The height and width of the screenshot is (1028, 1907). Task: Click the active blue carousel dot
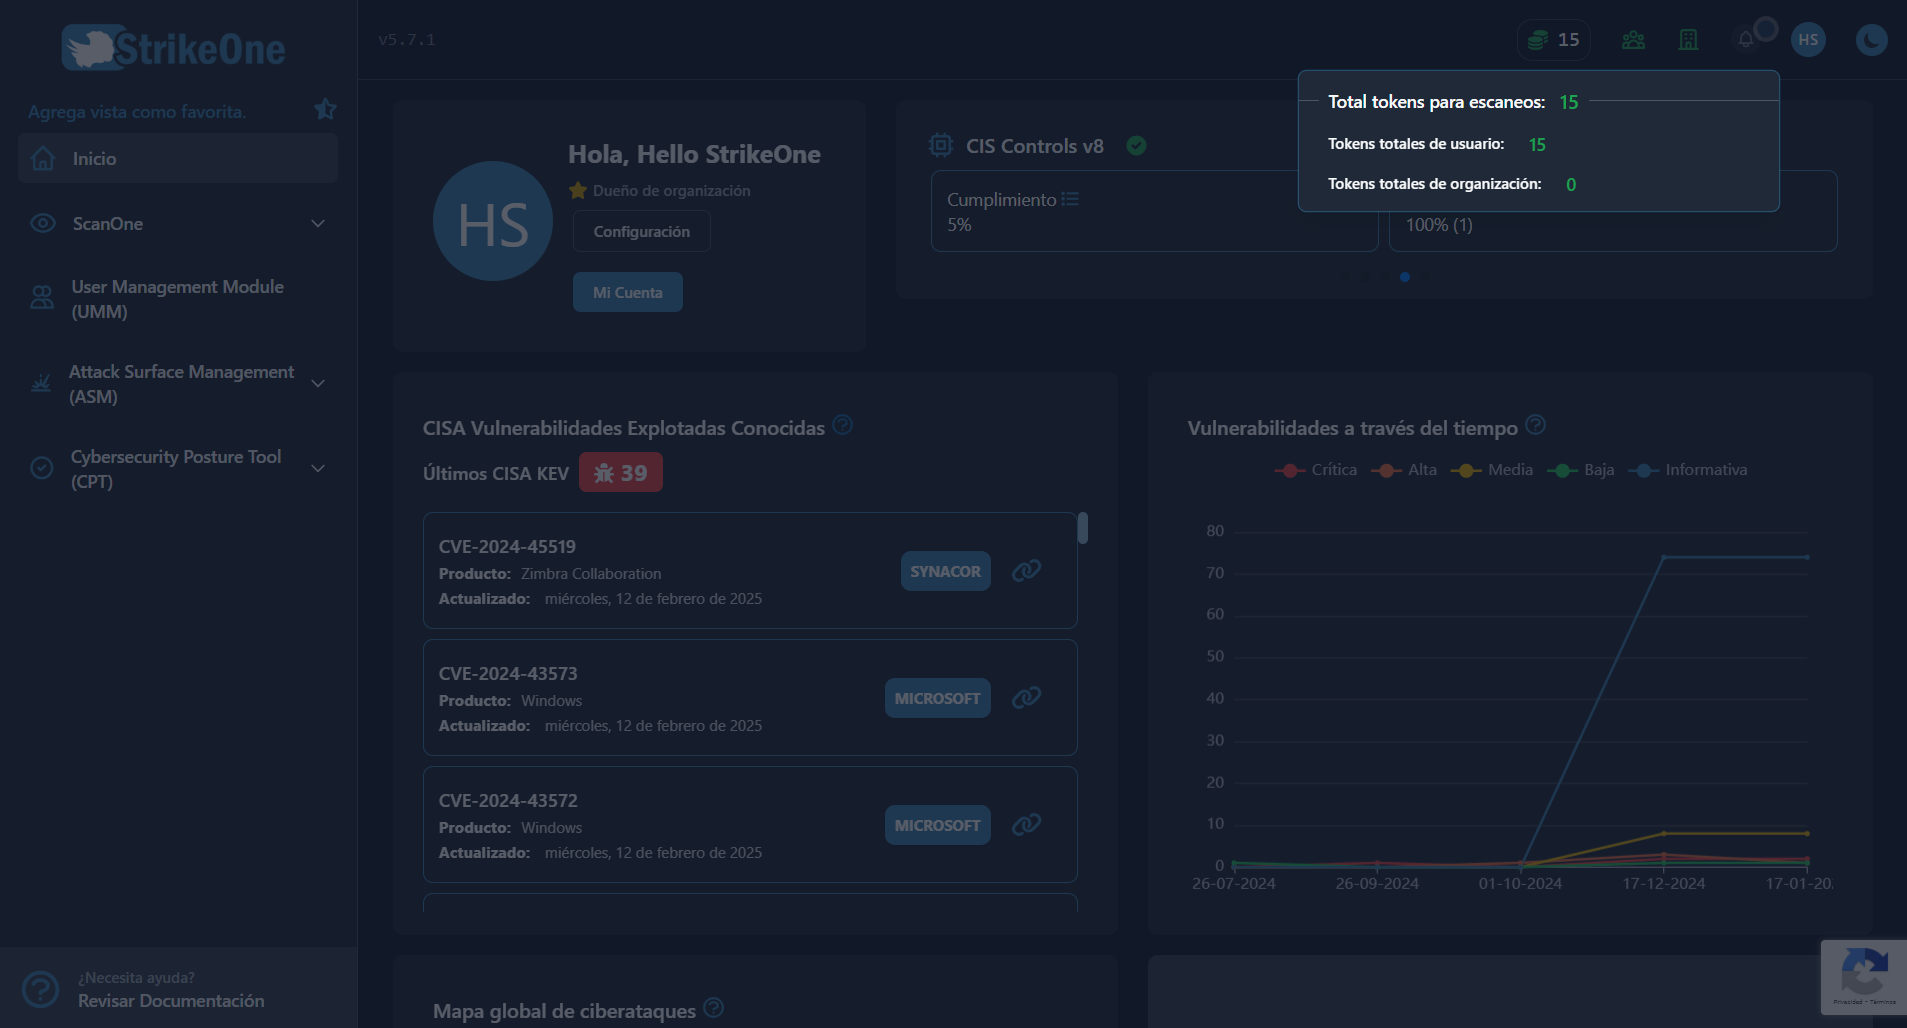pyautogui.click(x=1405, y=277)
